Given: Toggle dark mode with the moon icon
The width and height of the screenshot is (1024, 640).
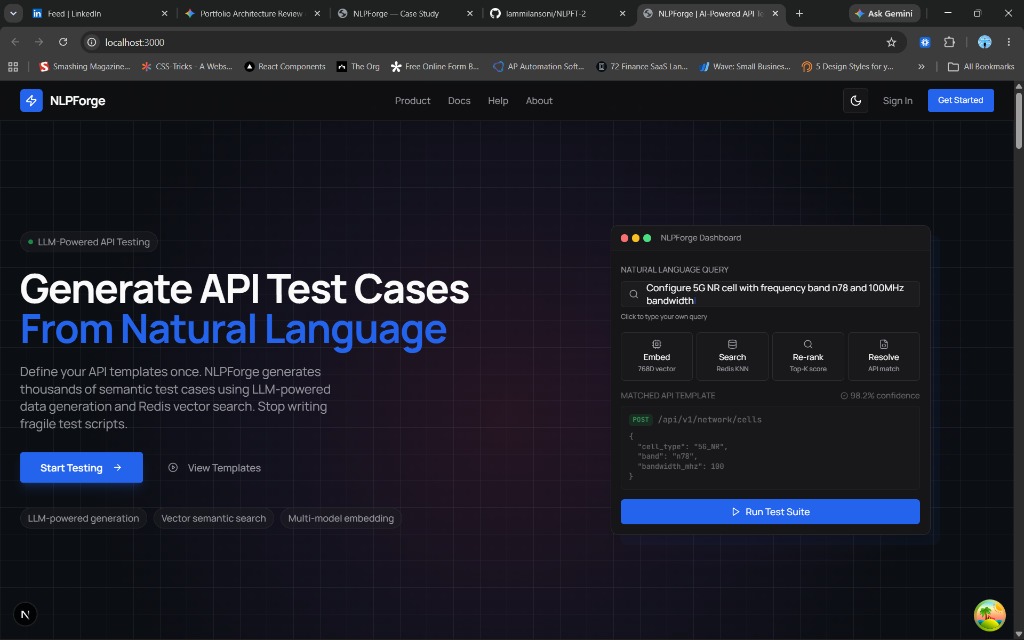Looking at the screenshot, I should (x=856, y=101).
